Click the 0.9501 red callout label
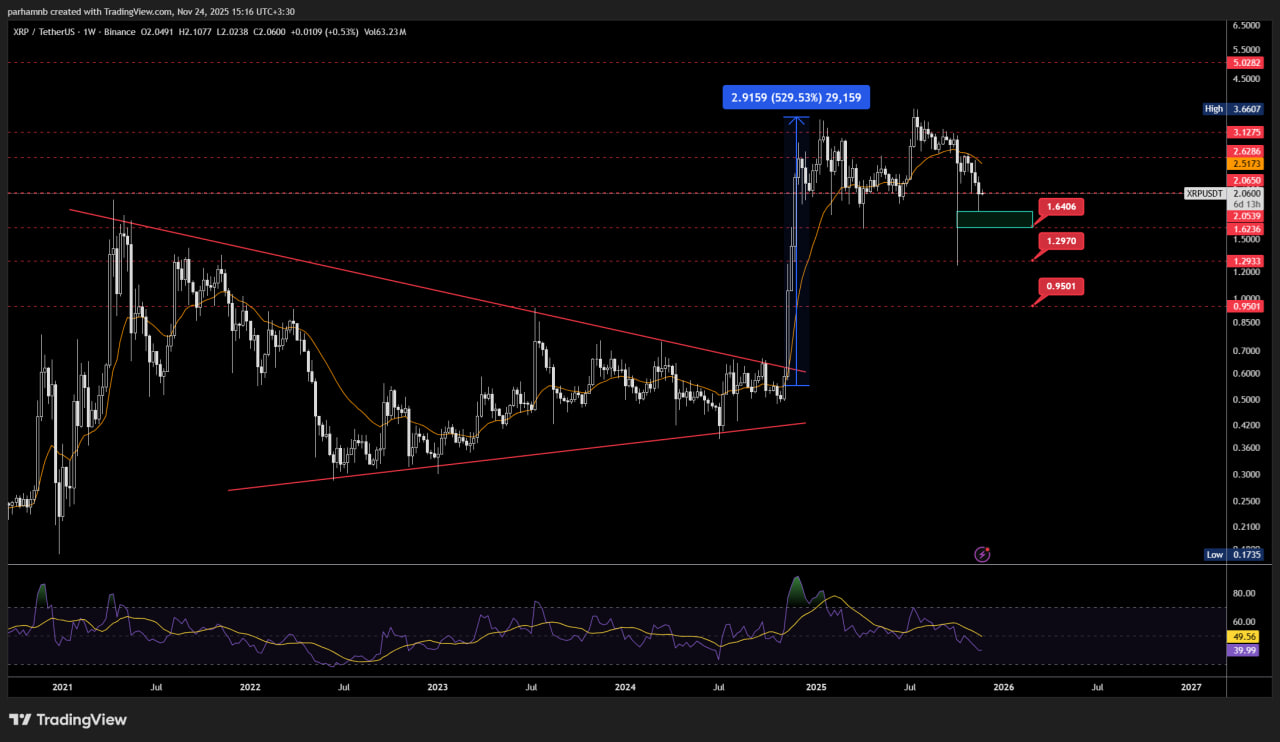Screen dimensions: 1280x742 [1060, 286]
